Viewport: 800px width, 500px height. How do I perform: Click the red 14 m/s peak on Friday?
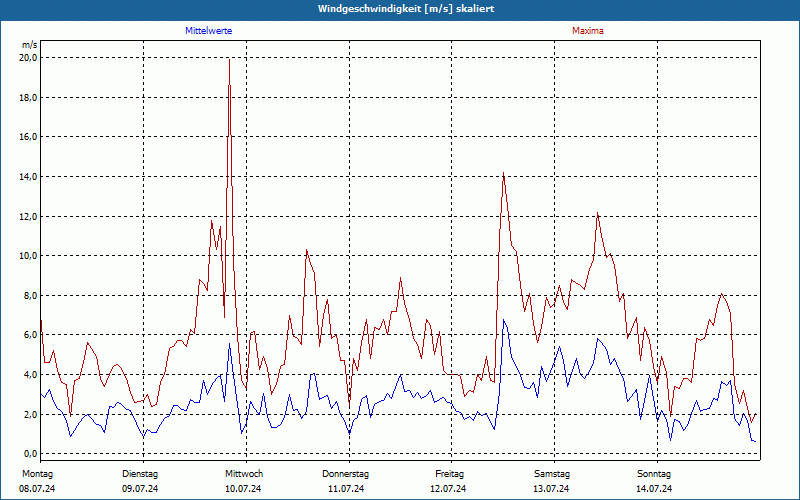[504, 173]
